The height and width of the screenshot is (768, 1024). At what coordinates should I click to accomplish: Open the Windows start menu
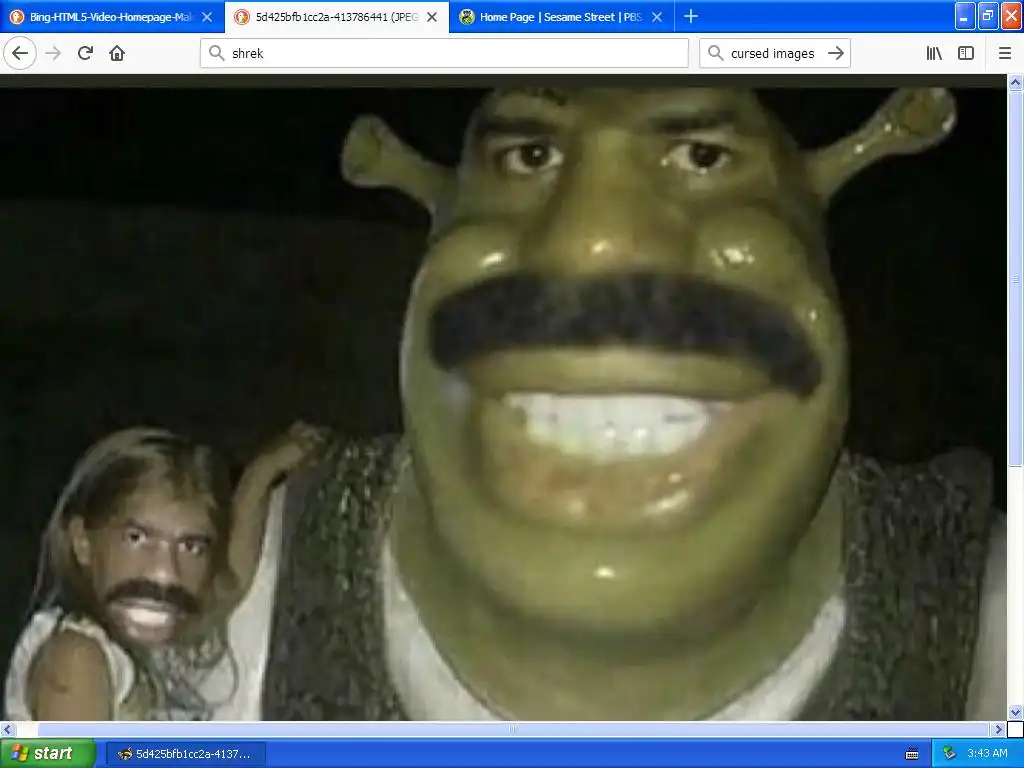[x=48, y=753]
